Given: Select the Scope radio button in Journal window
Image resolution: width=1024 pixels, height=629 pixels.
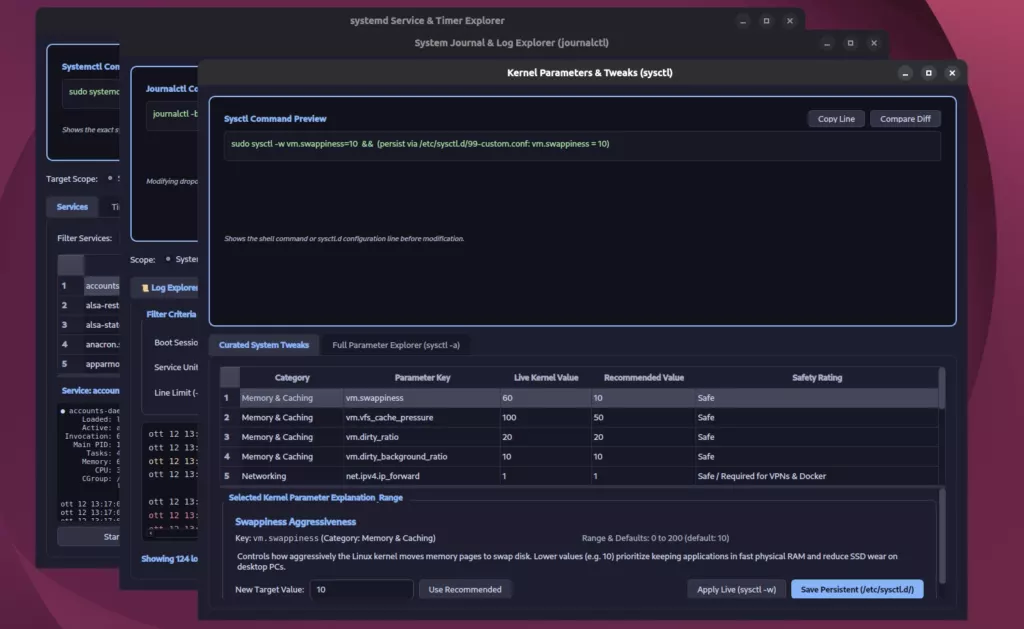Looking at the screenshot, I should 168,259.
